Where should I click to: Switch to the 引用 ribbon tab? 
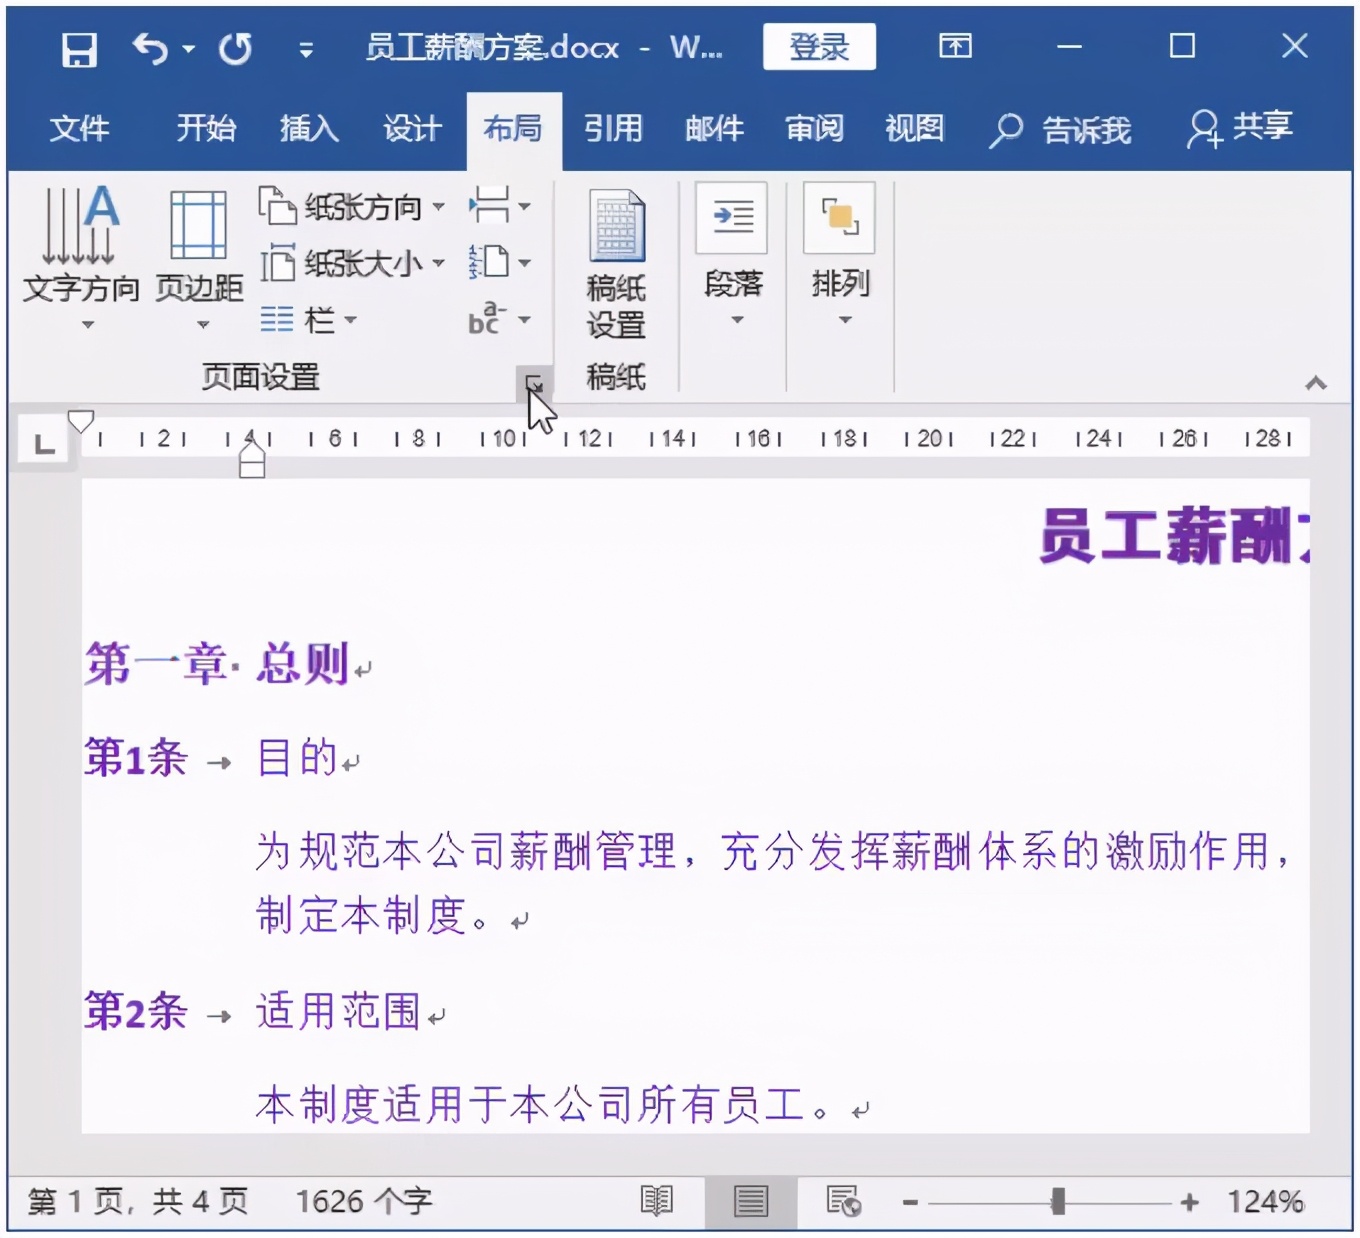tap(613, 128)
